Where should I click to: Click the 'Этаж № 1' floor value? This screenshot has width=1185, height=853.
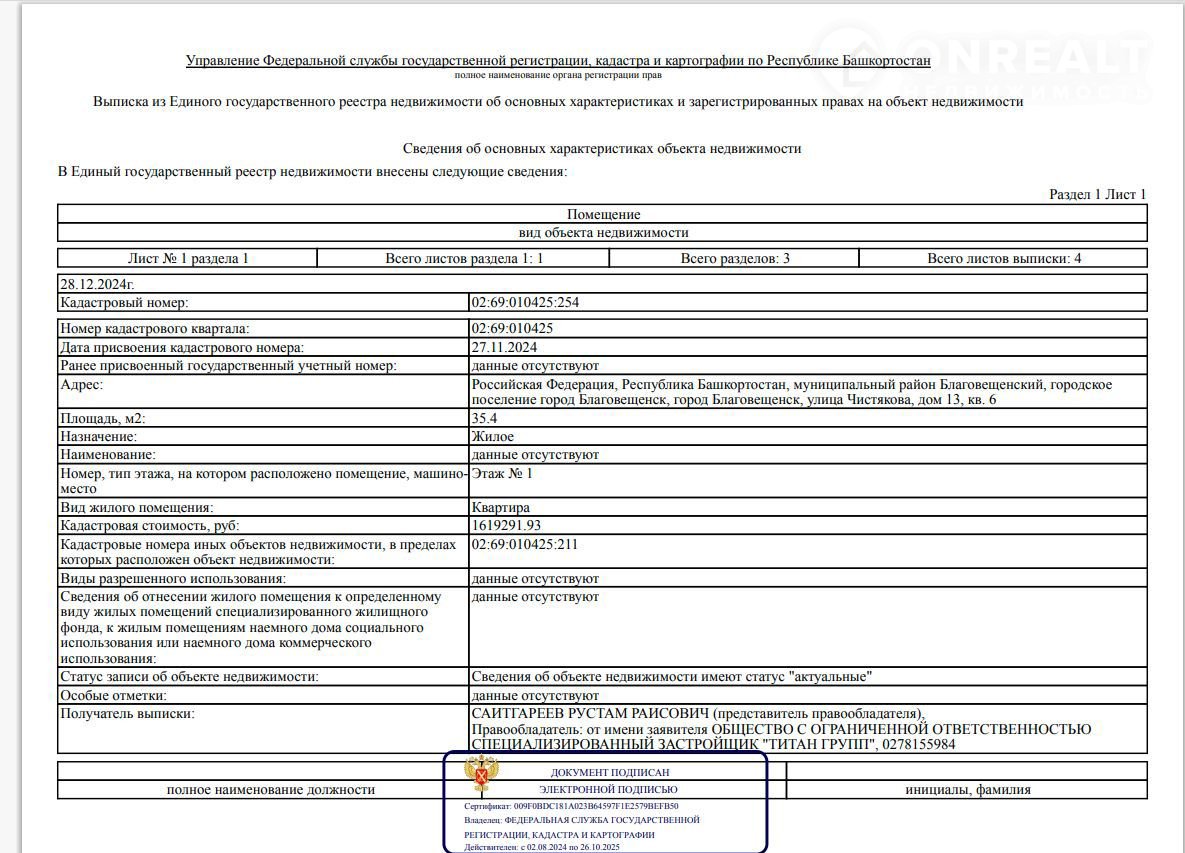[502, 473]
